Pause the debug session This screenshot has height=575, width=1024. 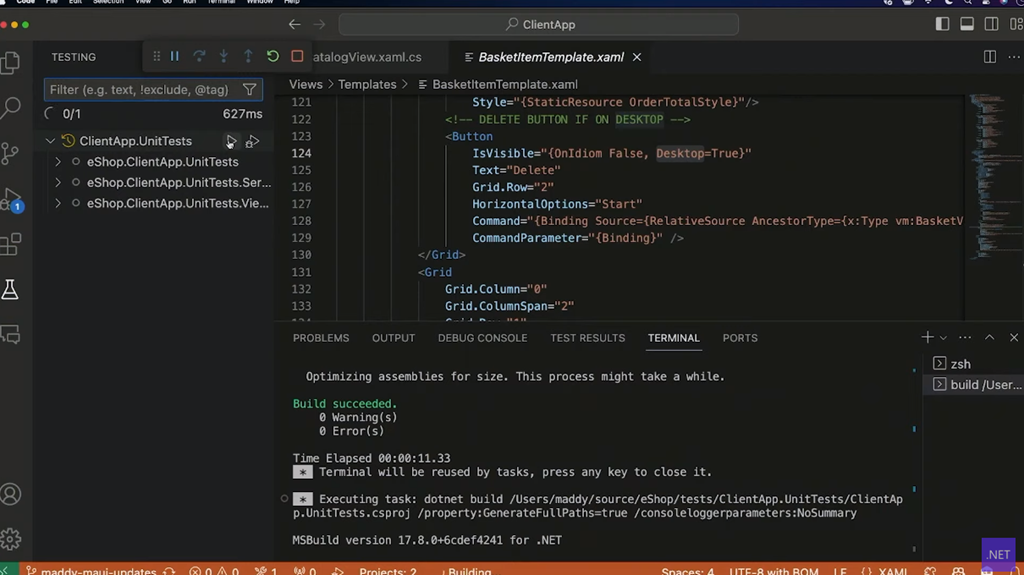175,57
